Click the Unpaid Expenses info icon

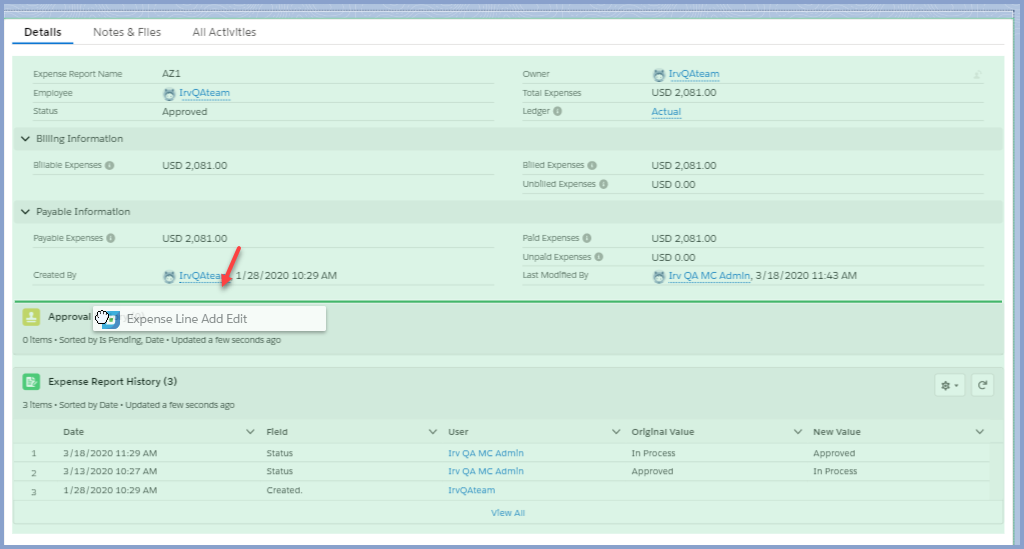click(x=599, y=257)
